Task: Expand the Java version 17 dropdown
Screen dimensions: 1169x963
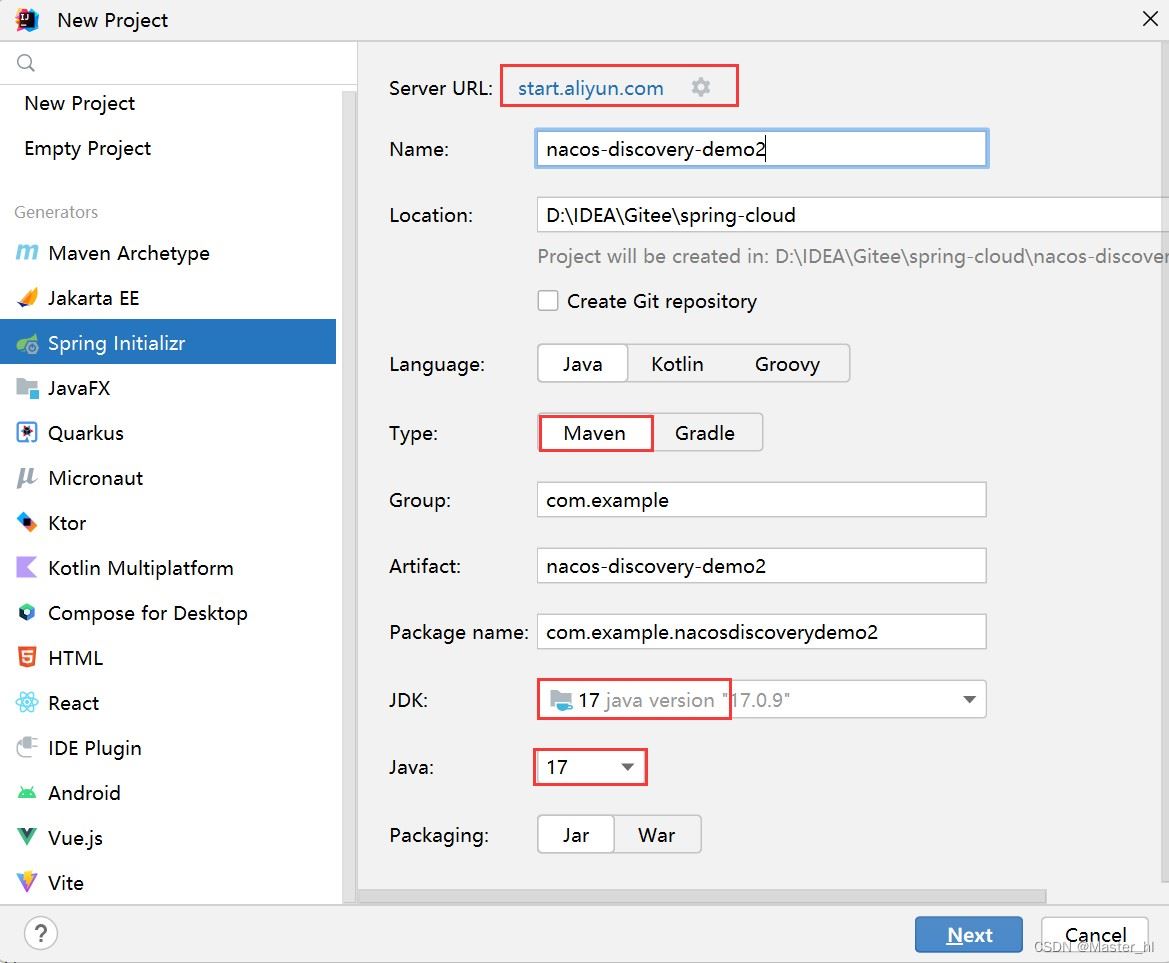Action: point(627,767)
